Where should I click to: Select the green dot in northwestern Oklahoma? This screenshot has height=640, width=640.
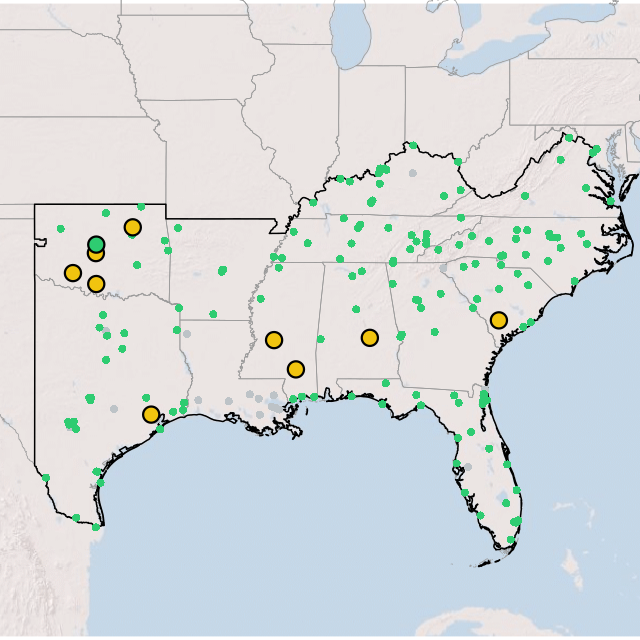coord(61,229)
